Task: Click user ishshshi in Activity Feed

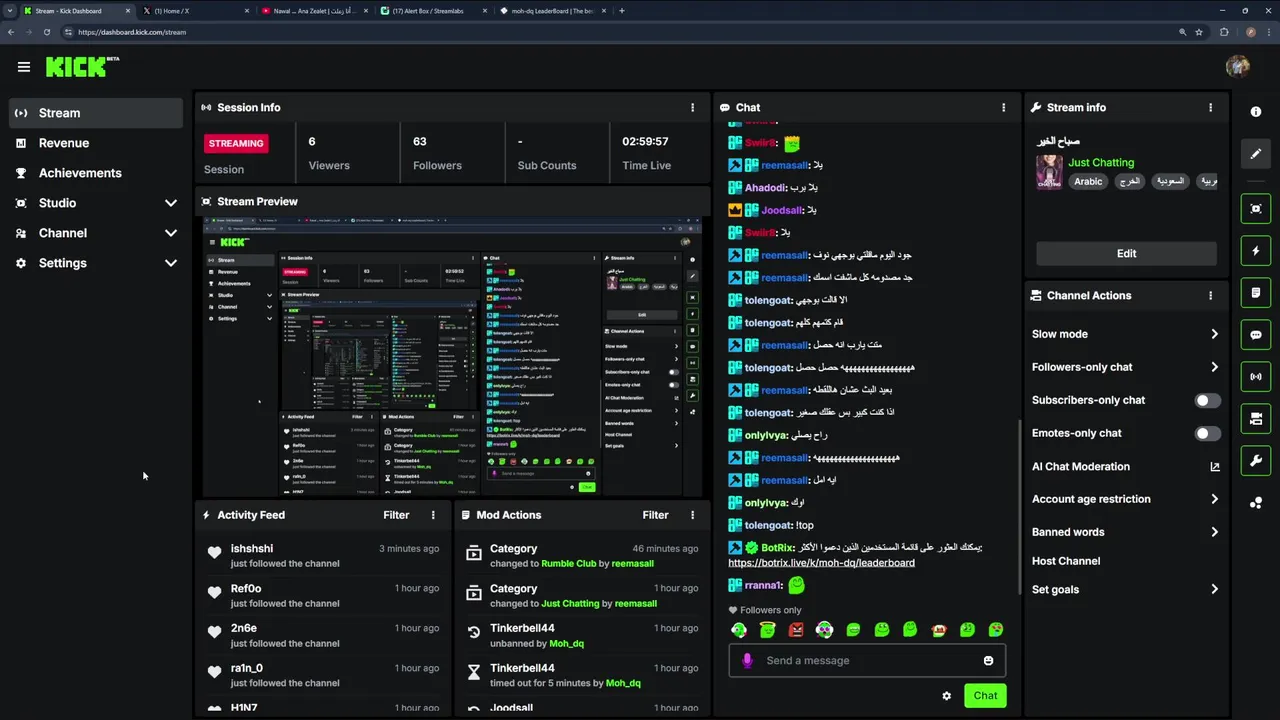Action: [252, 549]
